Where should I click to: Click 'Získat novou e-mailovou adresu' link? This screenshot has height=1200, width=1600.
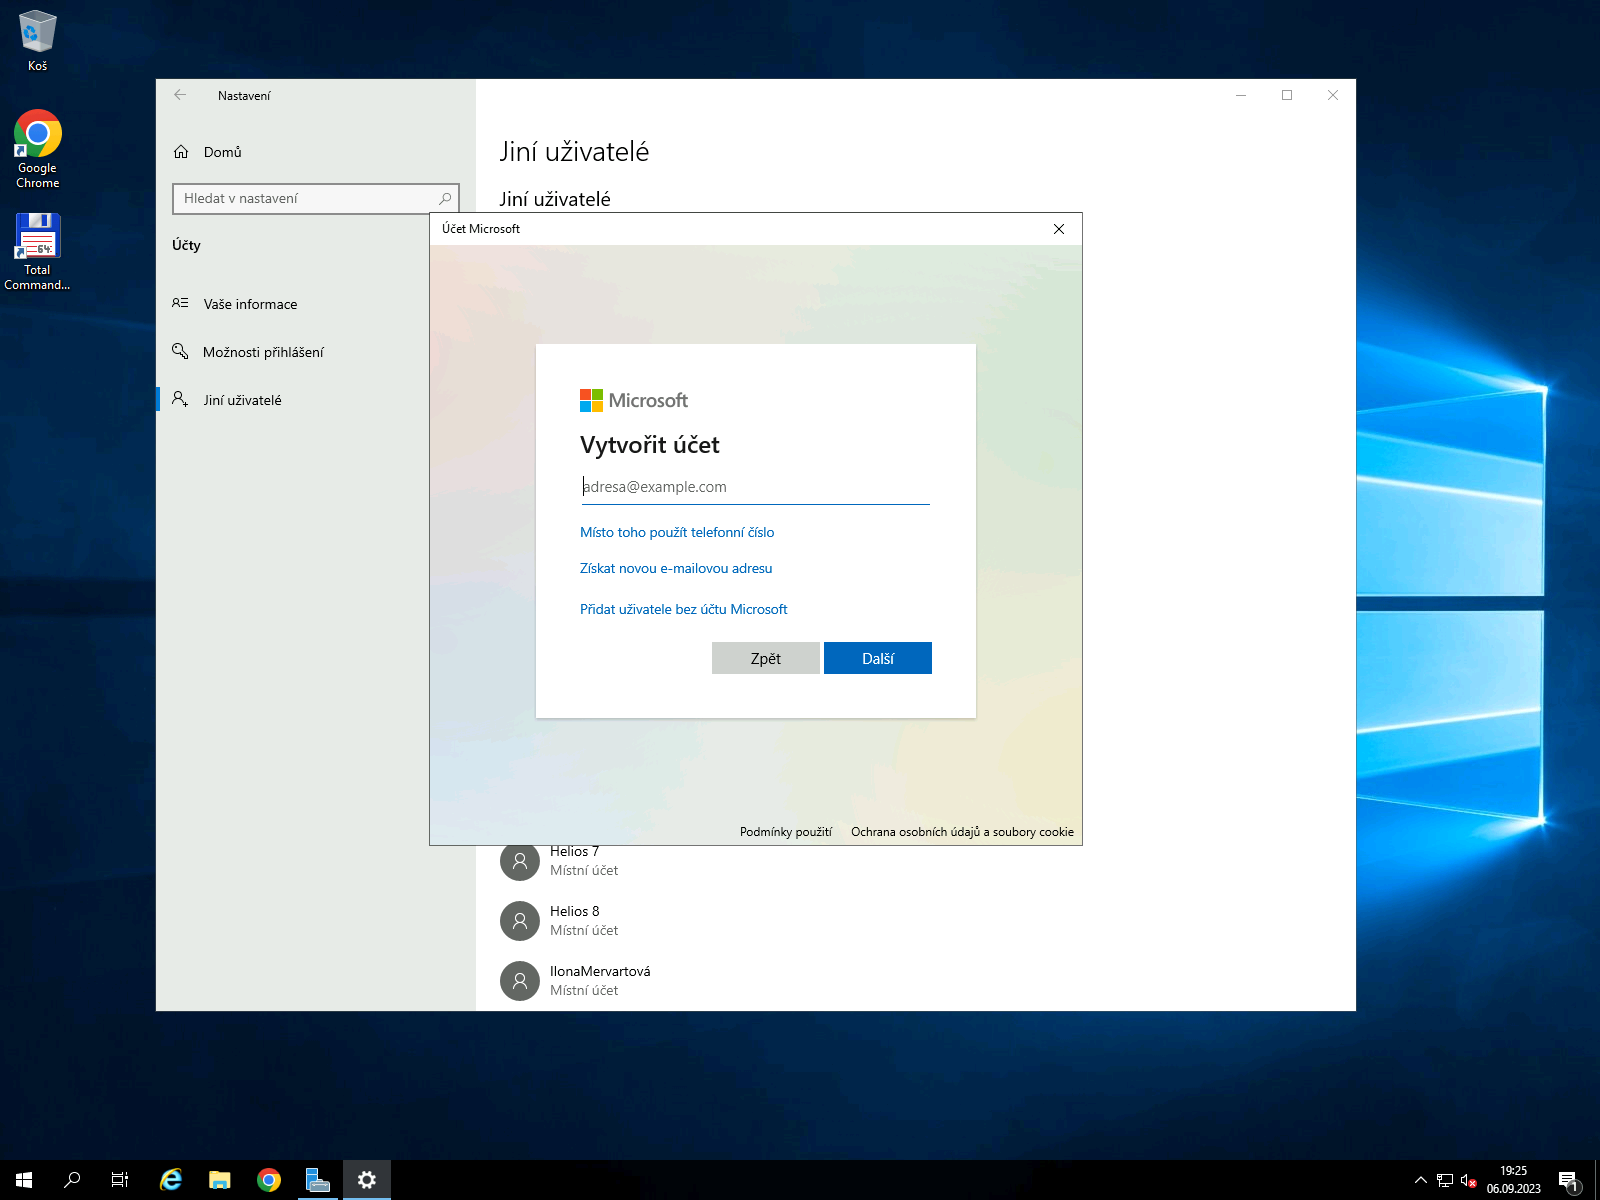coord(676,568)
